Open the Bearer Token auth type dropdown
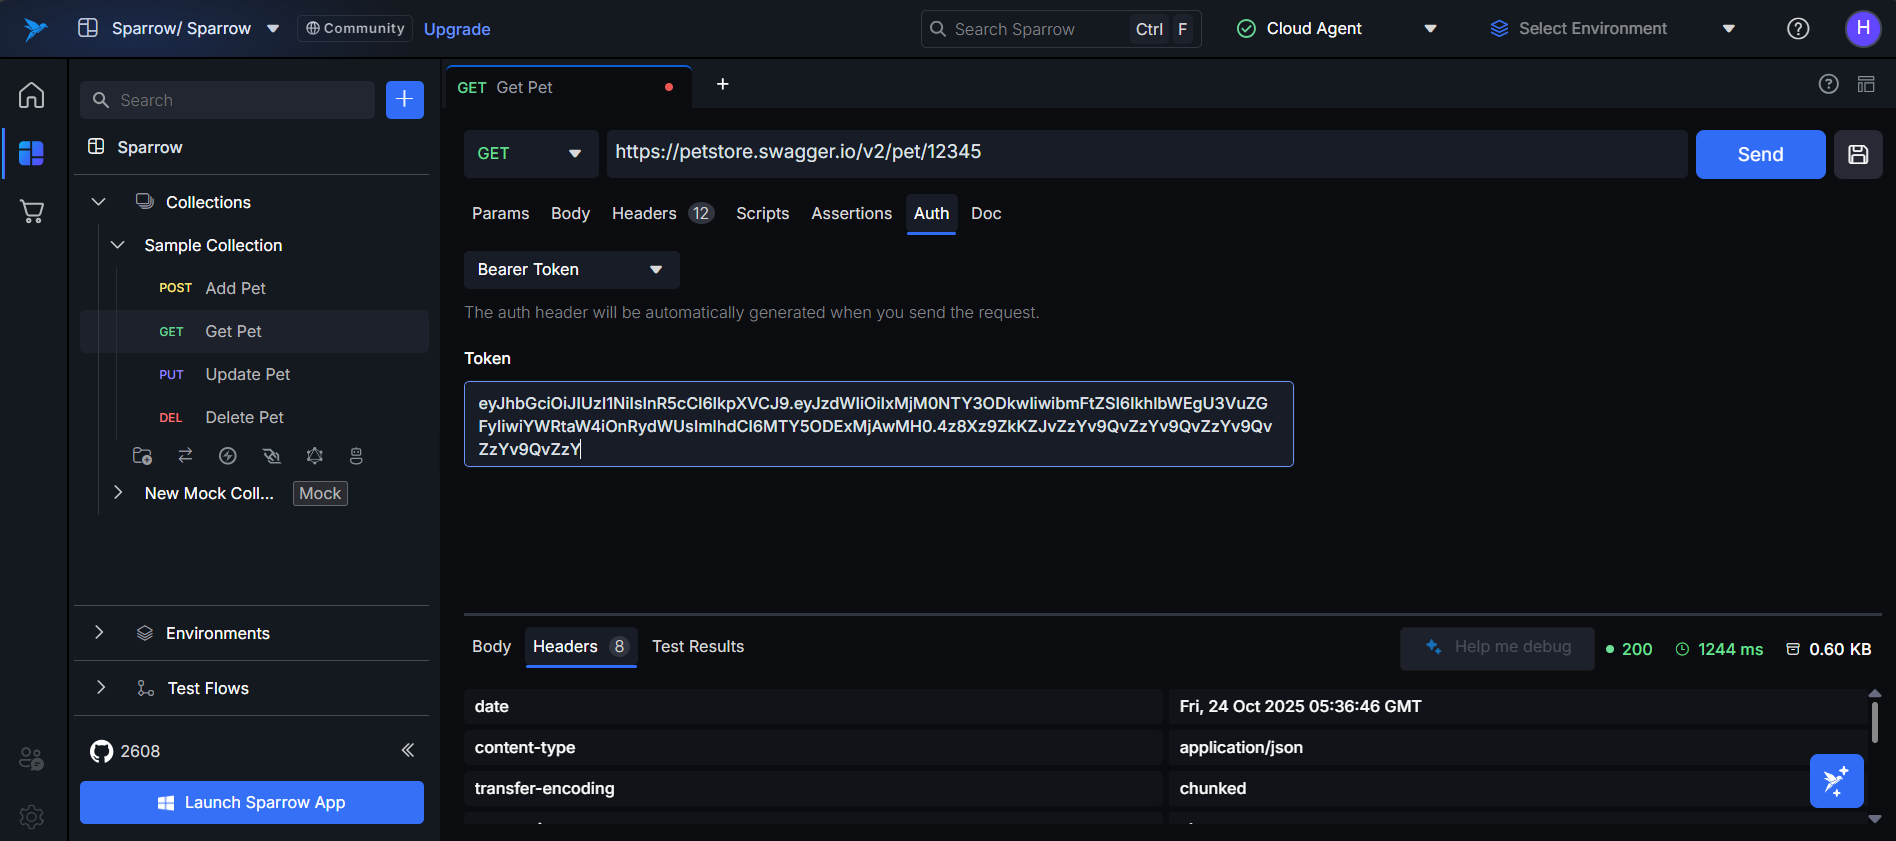 571,270
